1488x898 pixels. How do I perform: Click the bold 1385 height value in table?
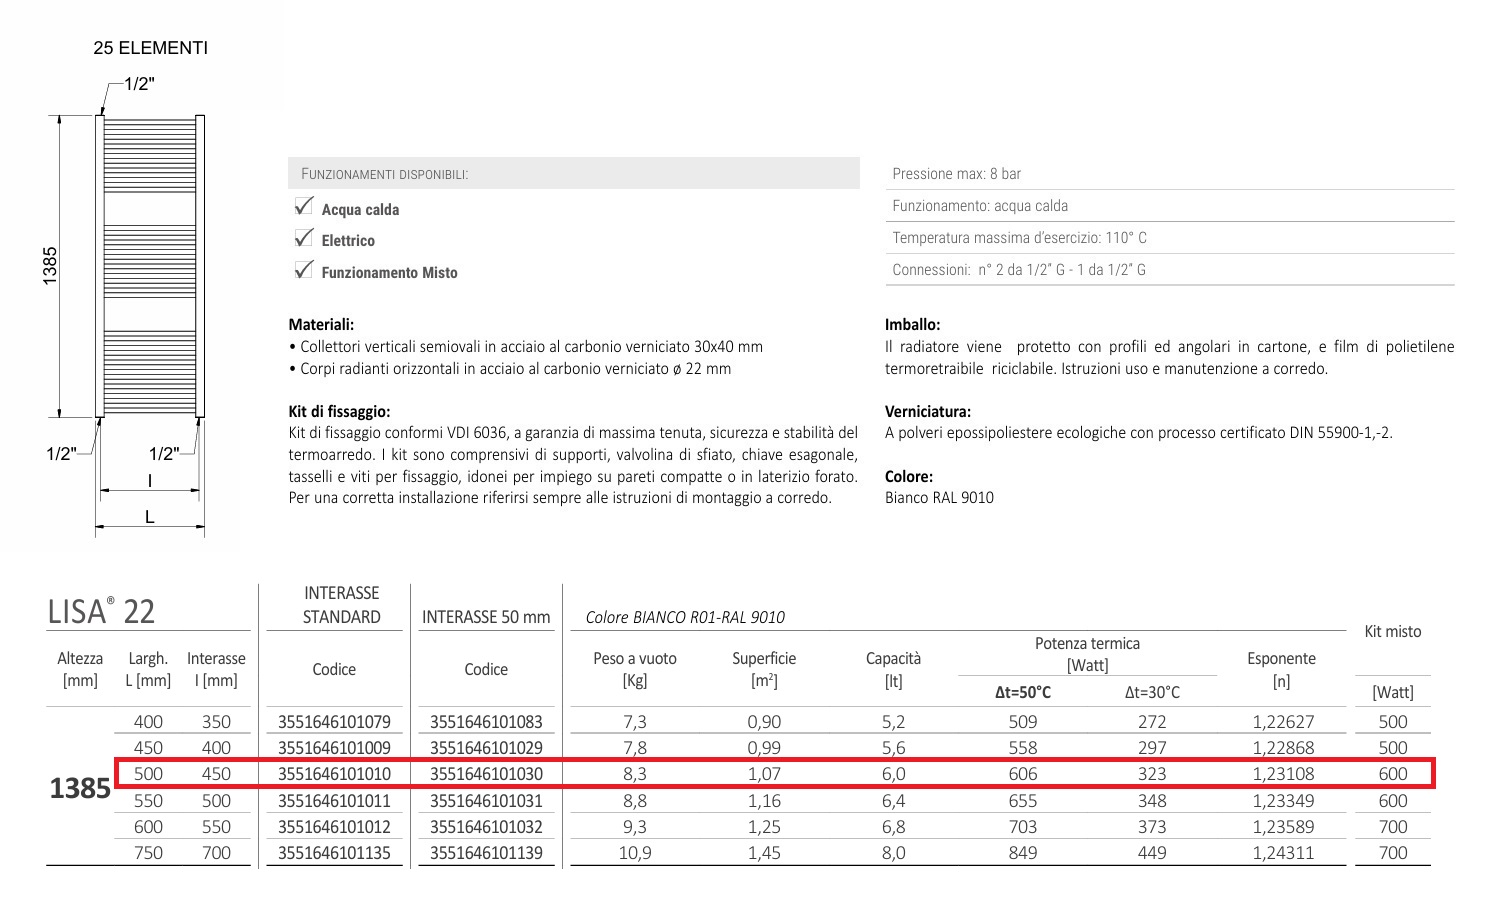[x=80, y=788]
